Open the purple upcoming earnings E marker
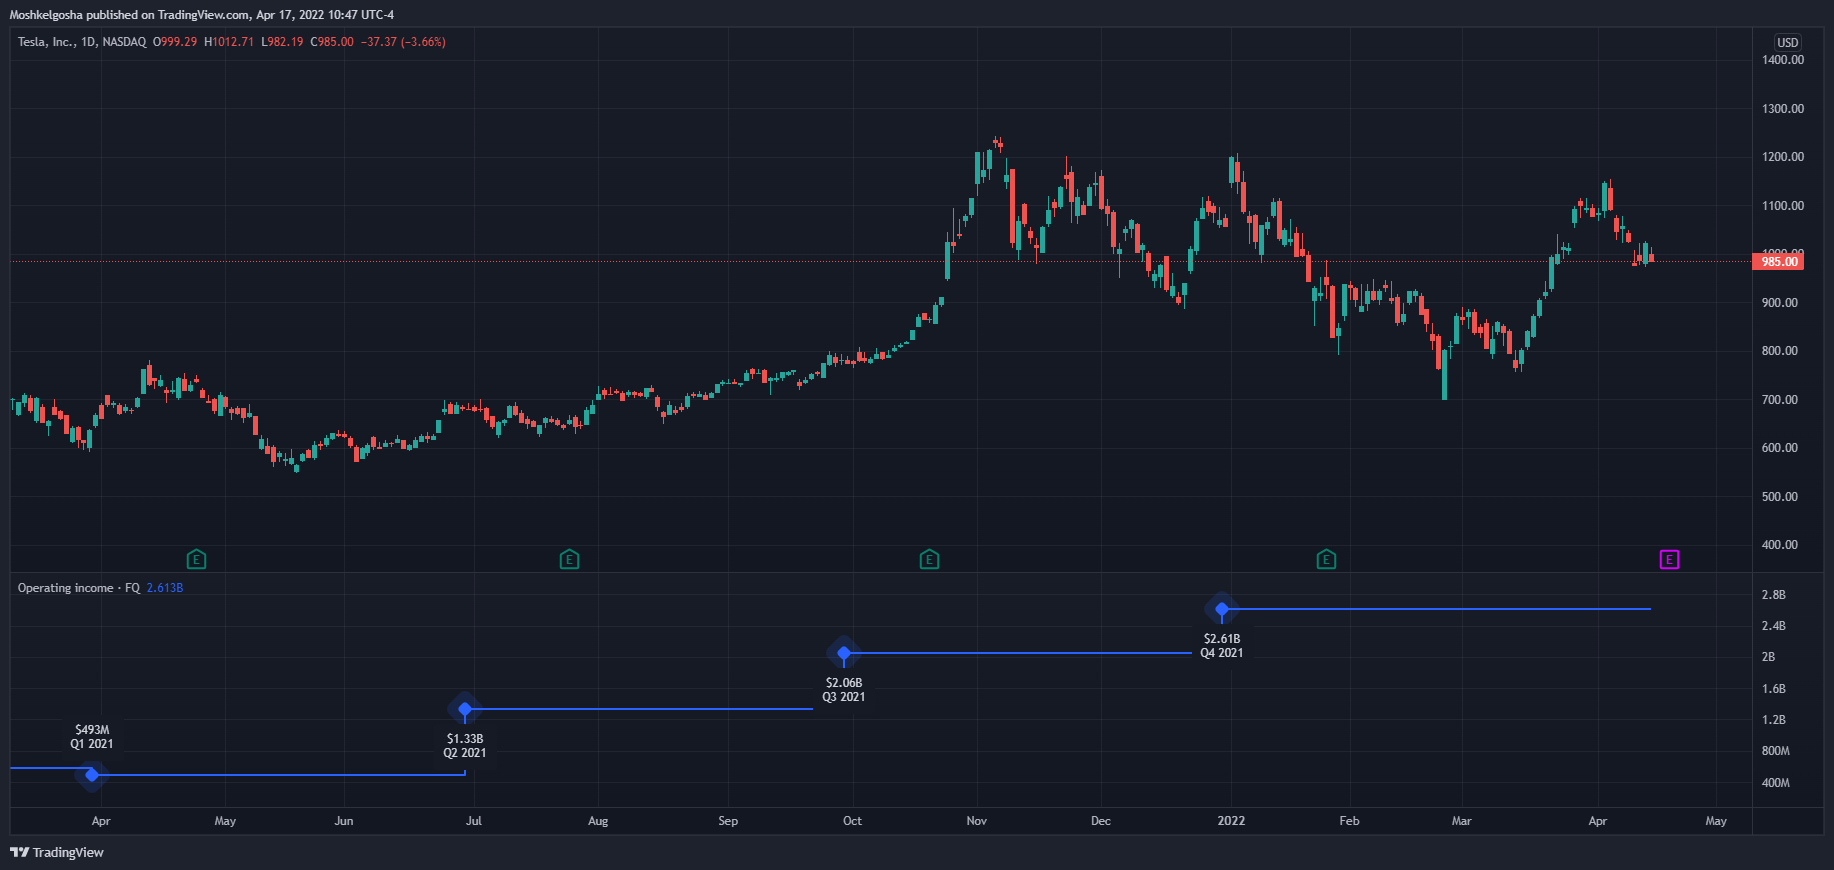This screenshot has width=1834, height=870. 1669,559
